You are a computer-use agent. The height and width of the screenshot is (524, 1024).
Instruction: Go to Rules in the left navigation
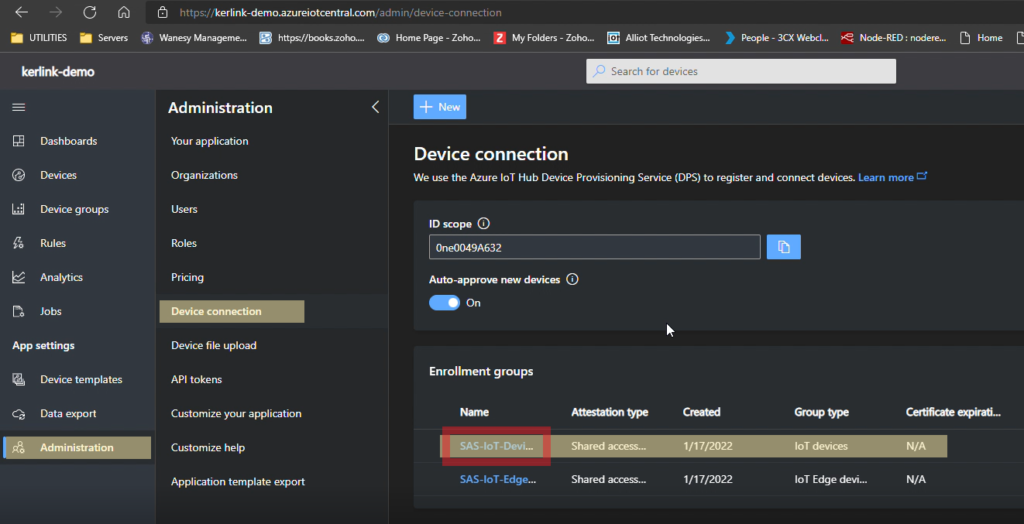tap(53, 243)
